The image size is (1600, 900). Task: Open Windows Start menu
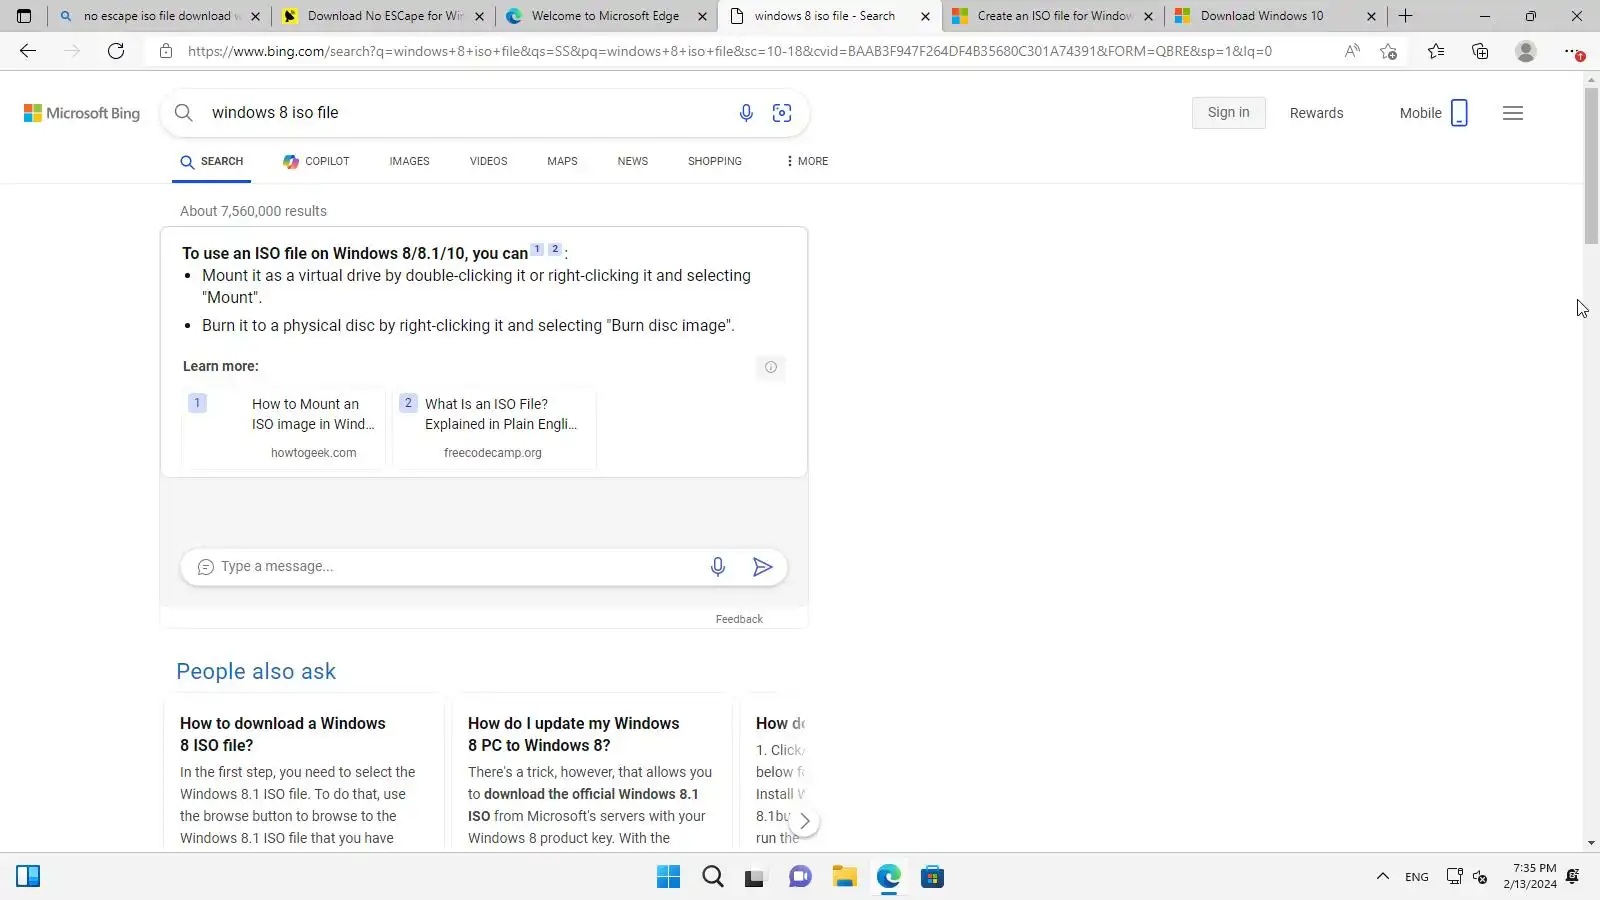668,877
